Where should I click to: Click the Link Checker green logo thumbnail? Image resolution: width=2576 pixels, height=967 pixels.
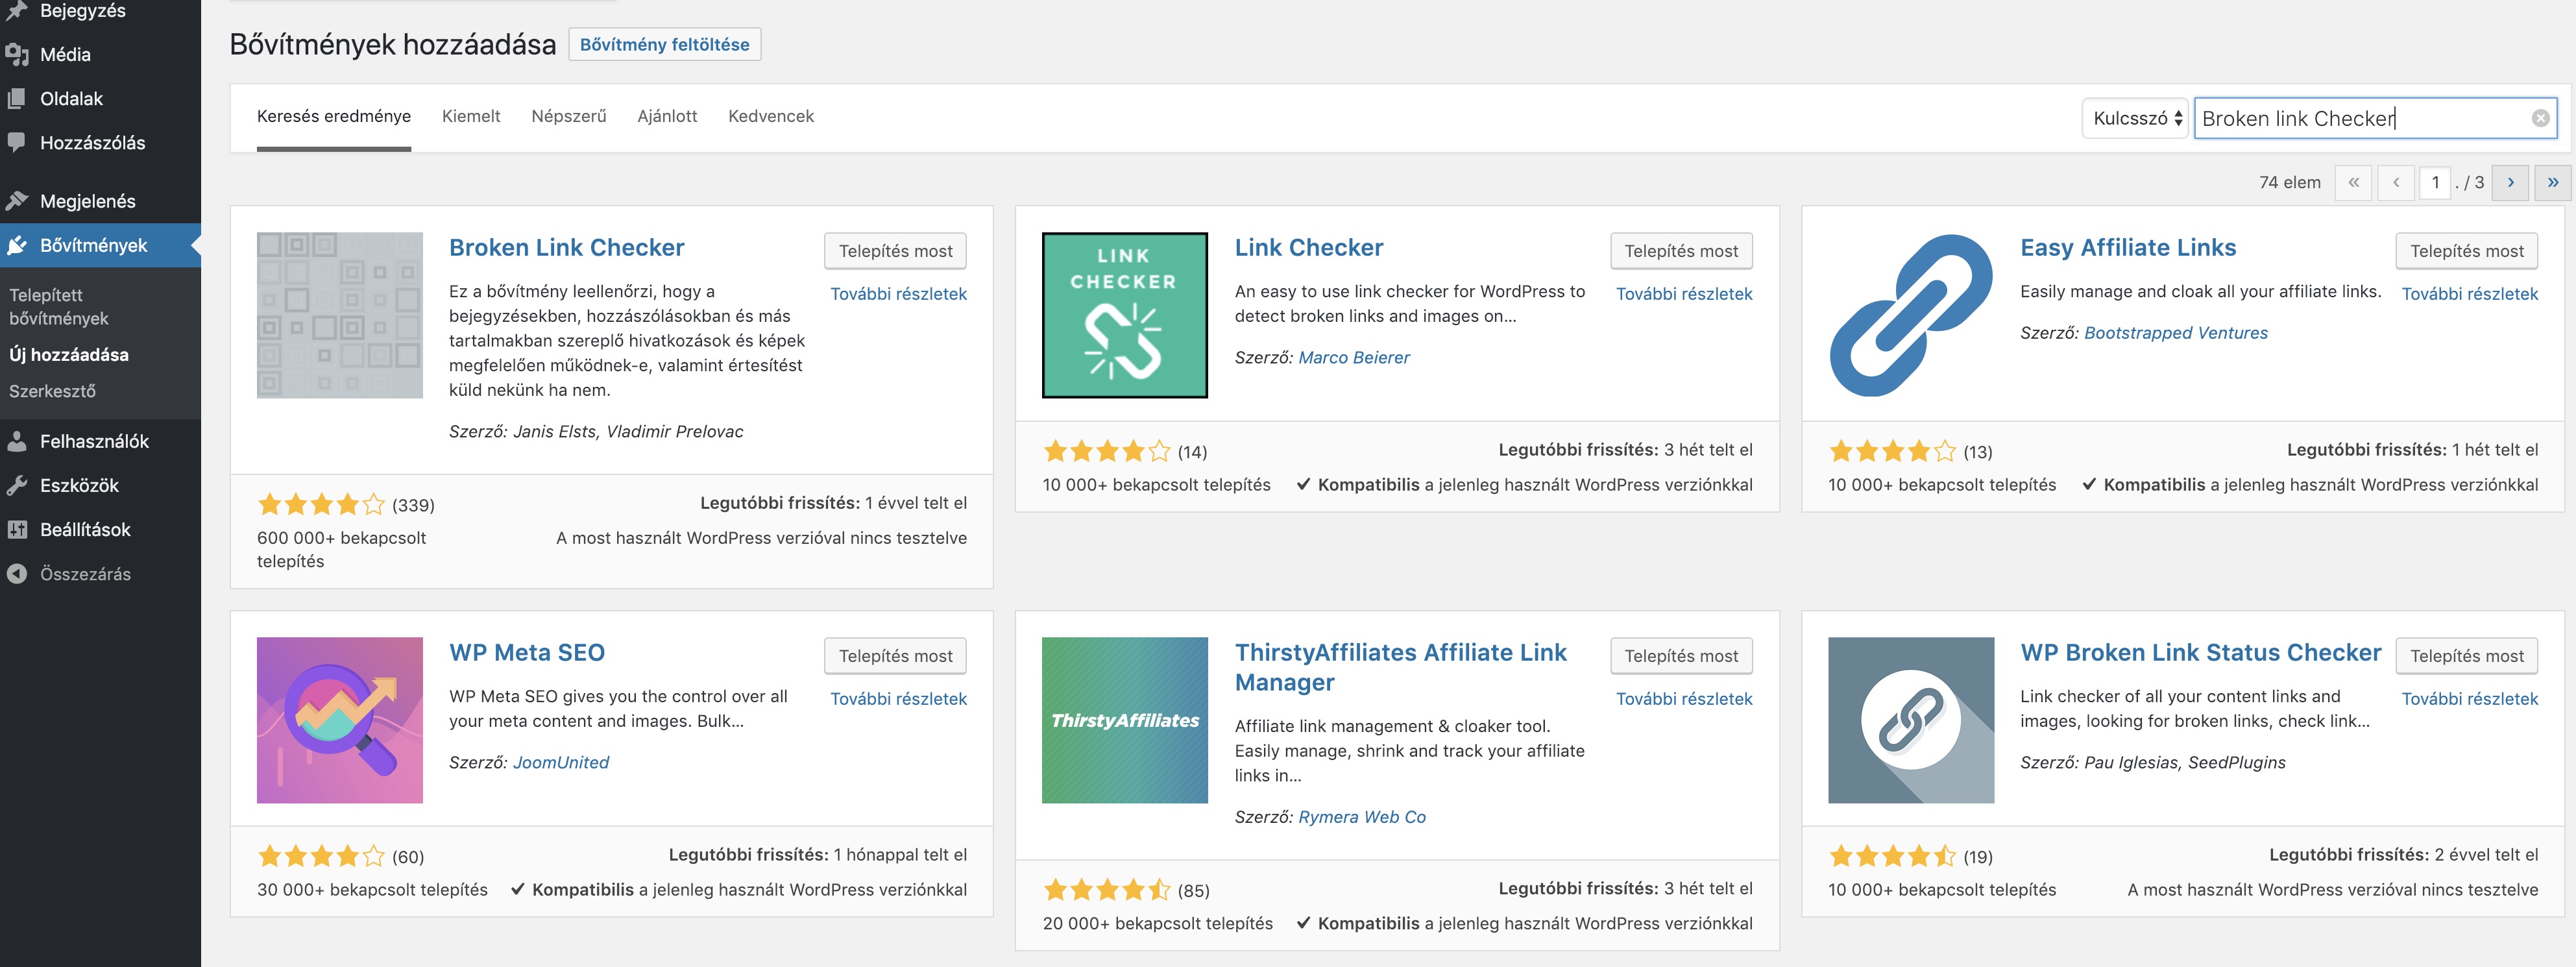[1124, 315]
